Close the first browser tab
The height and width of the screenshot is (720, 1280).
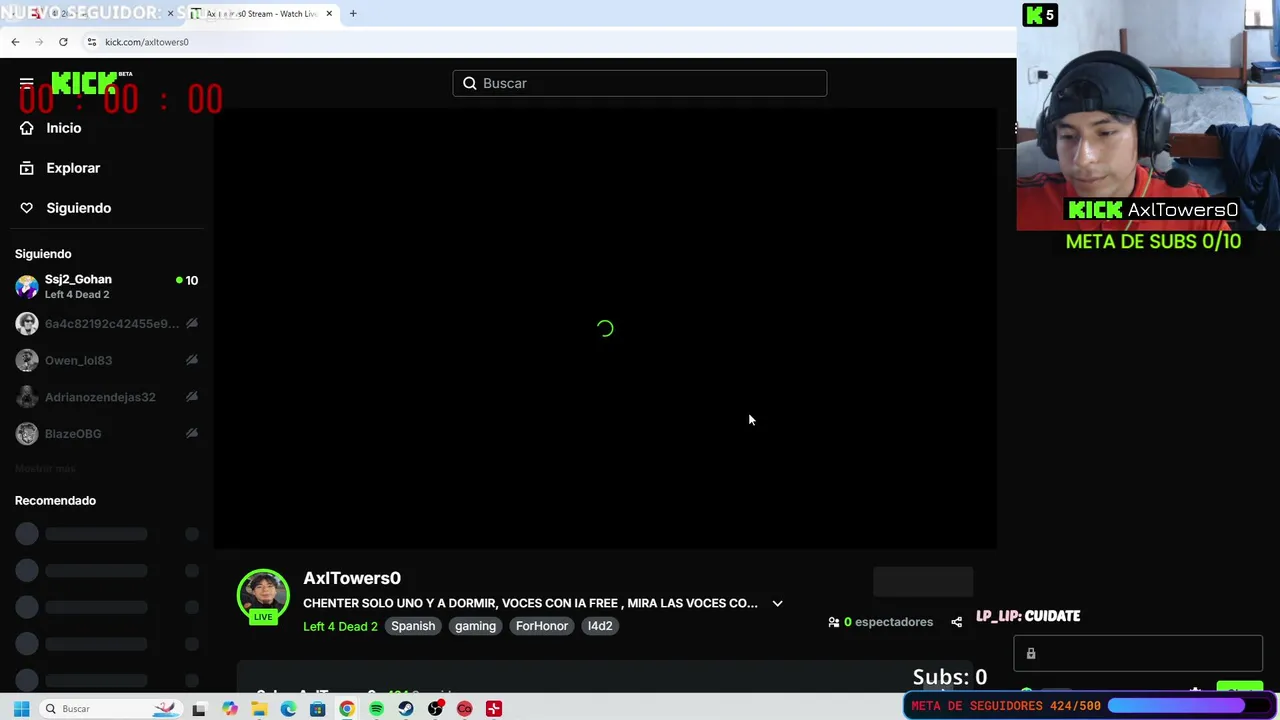tap(170, 14)
